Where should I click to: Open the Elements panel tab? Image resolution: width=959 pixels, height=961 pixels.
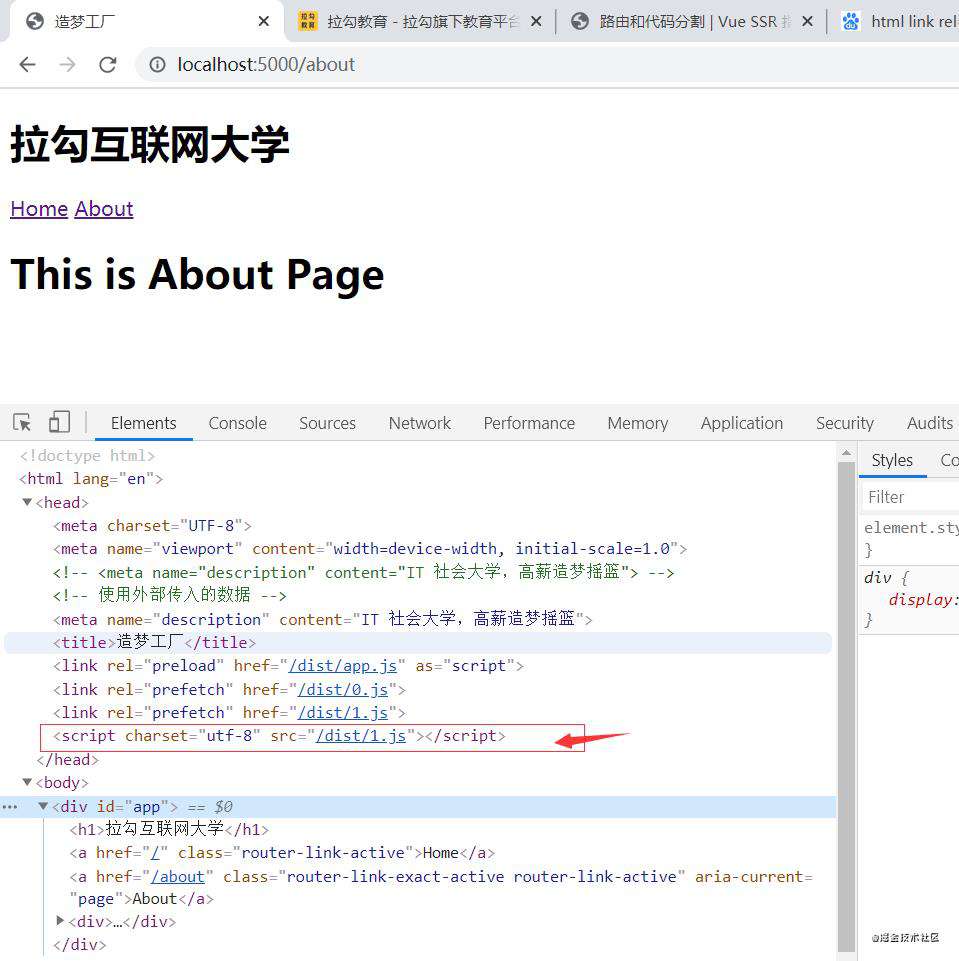point(143,423)
